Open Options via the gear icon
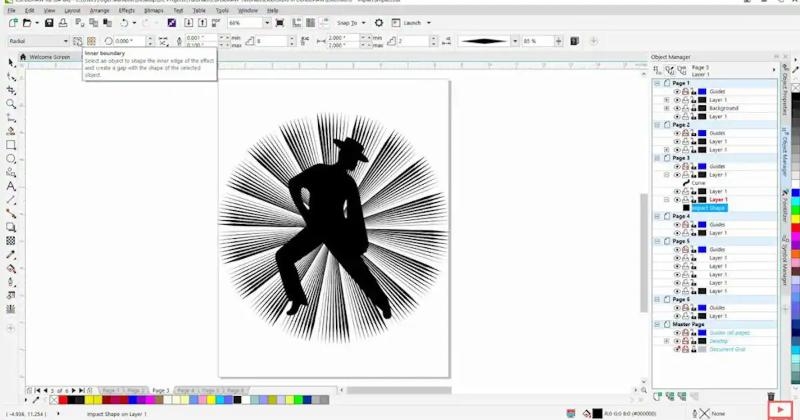Viewport: 800px width, 420px height. 379,23
